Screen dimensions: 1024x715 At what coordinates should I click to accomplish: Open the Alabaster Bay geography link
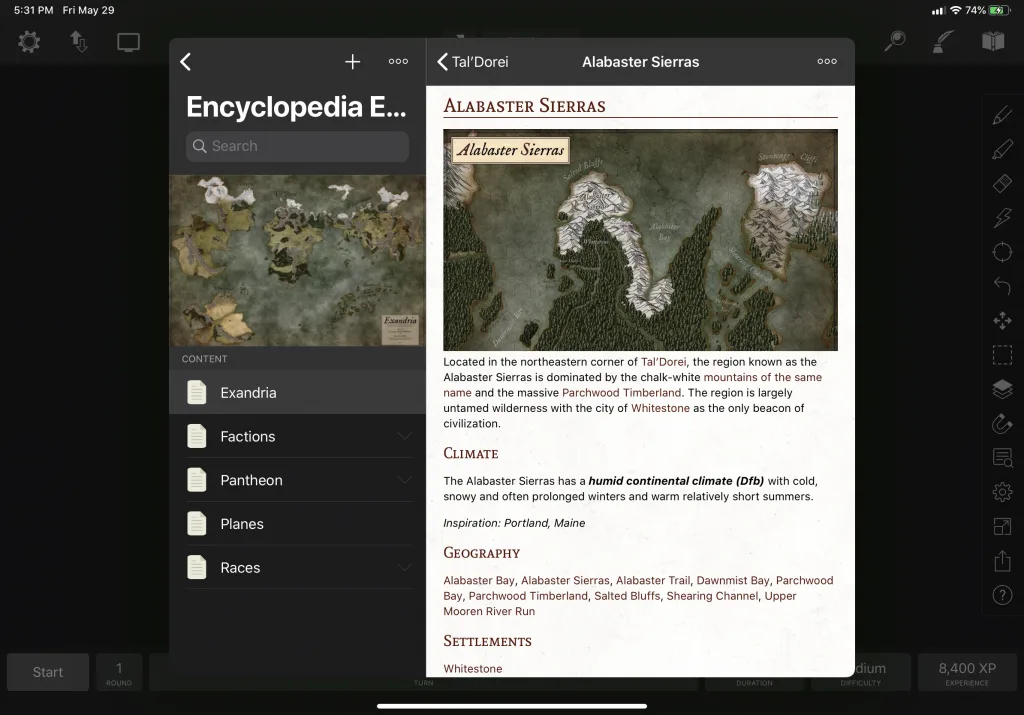click(x=479, y=580)
